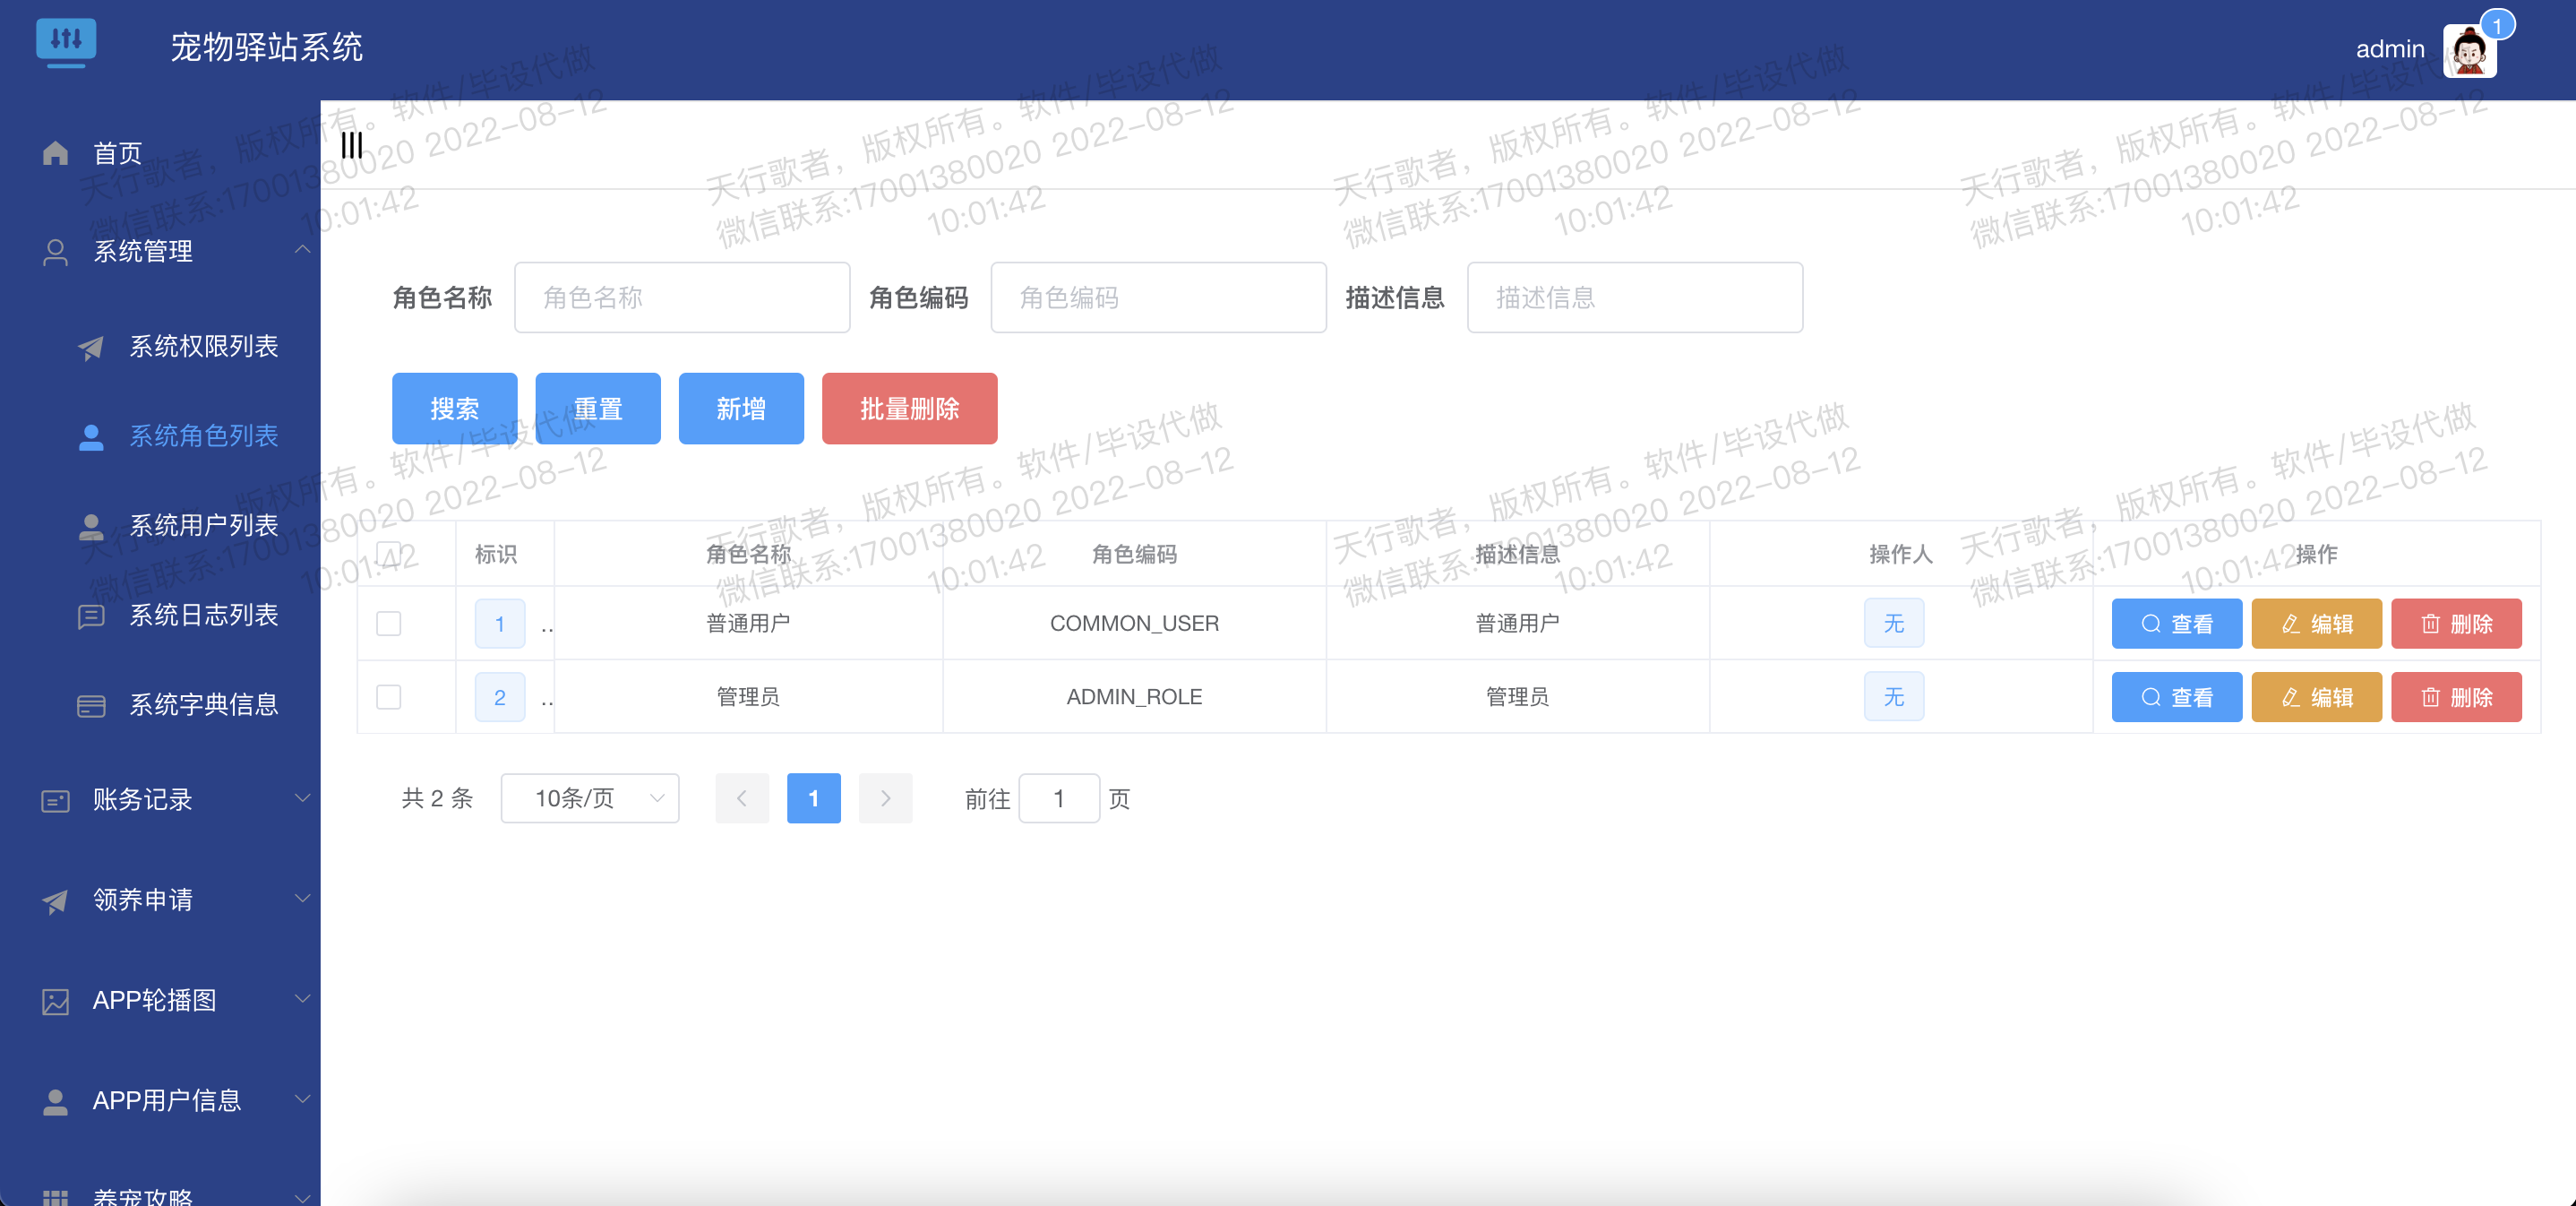Click the sidebar collapse hamburger icon
Screen dimensions: 2576x1206
[352, 145]
